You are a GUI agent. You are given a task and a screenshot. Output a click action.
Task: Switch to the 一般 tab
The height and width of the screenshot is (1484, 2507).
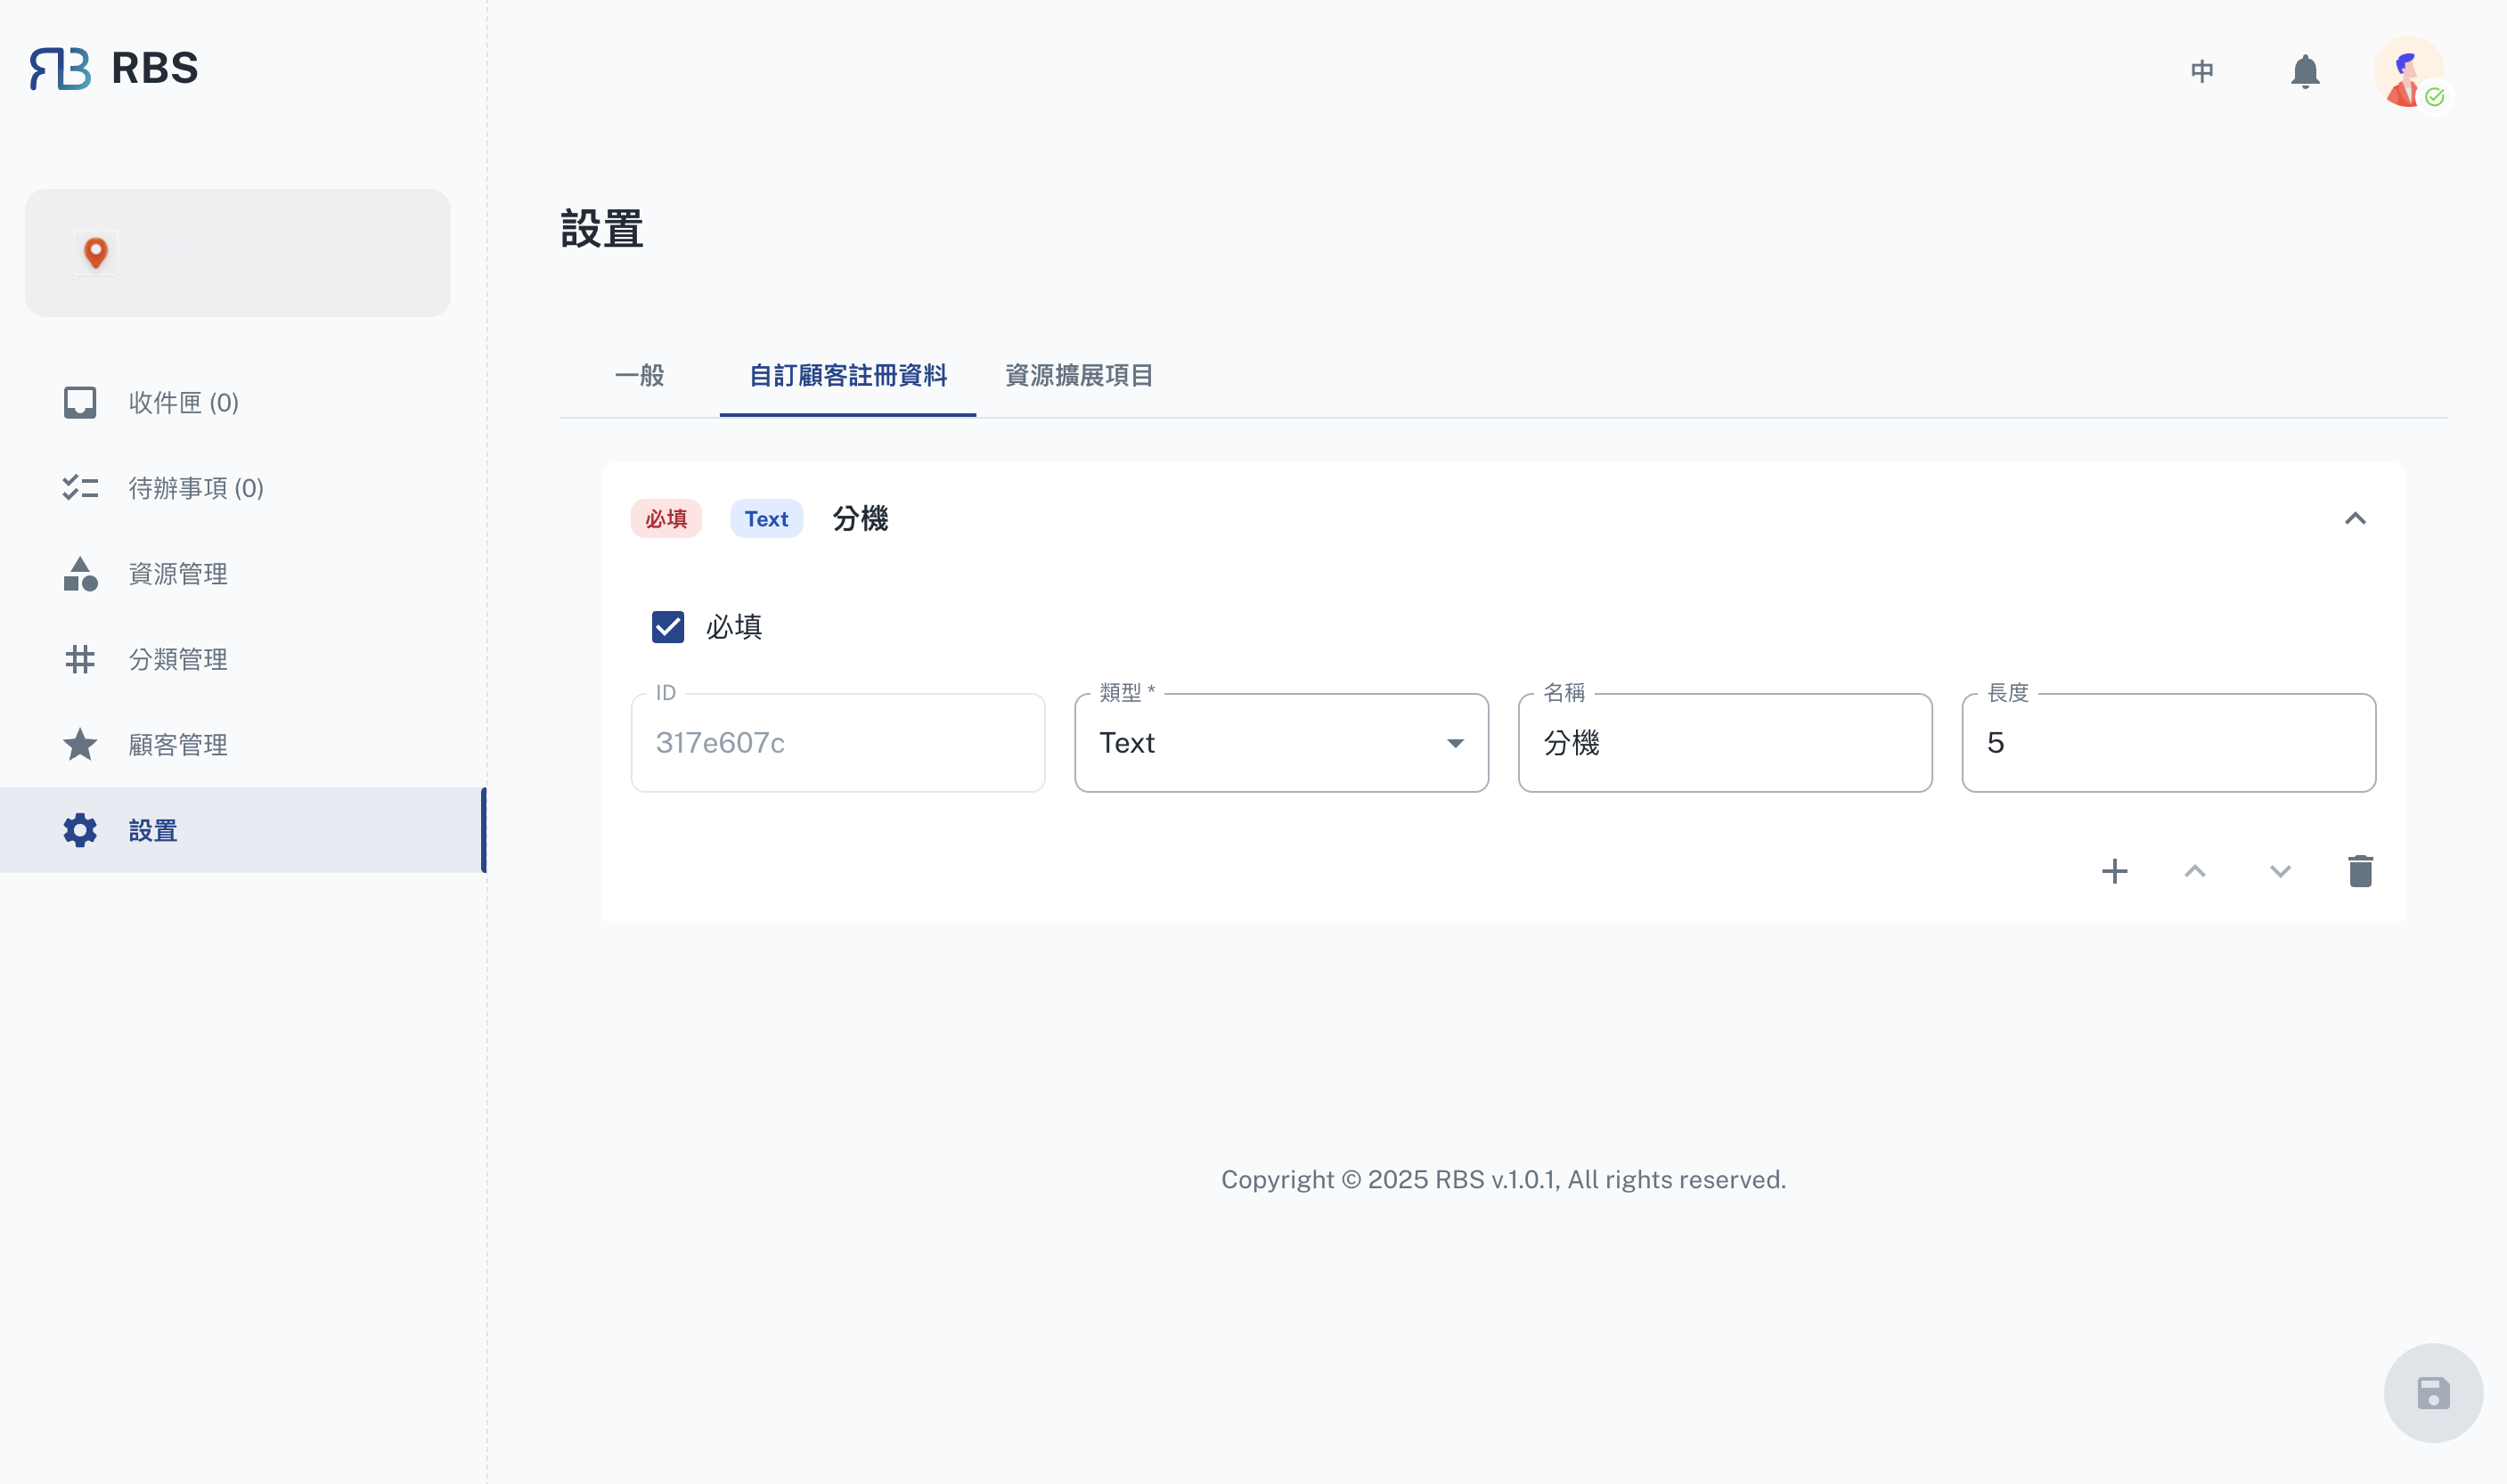point(639,375)
